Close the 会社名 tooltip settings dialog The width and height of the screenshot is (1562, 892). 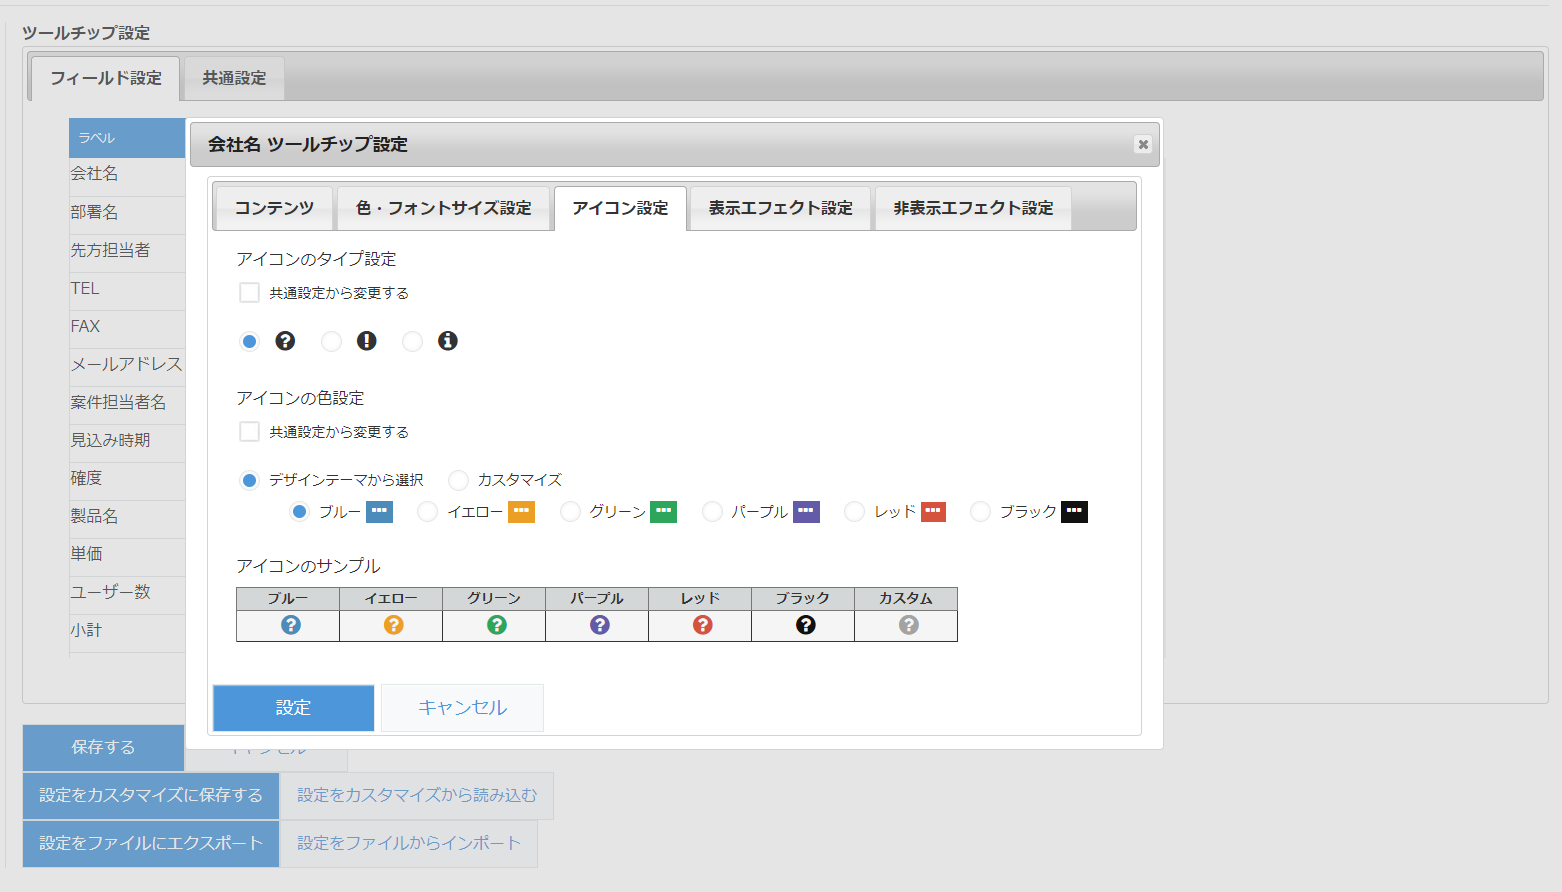click(x=1142, y=144)
